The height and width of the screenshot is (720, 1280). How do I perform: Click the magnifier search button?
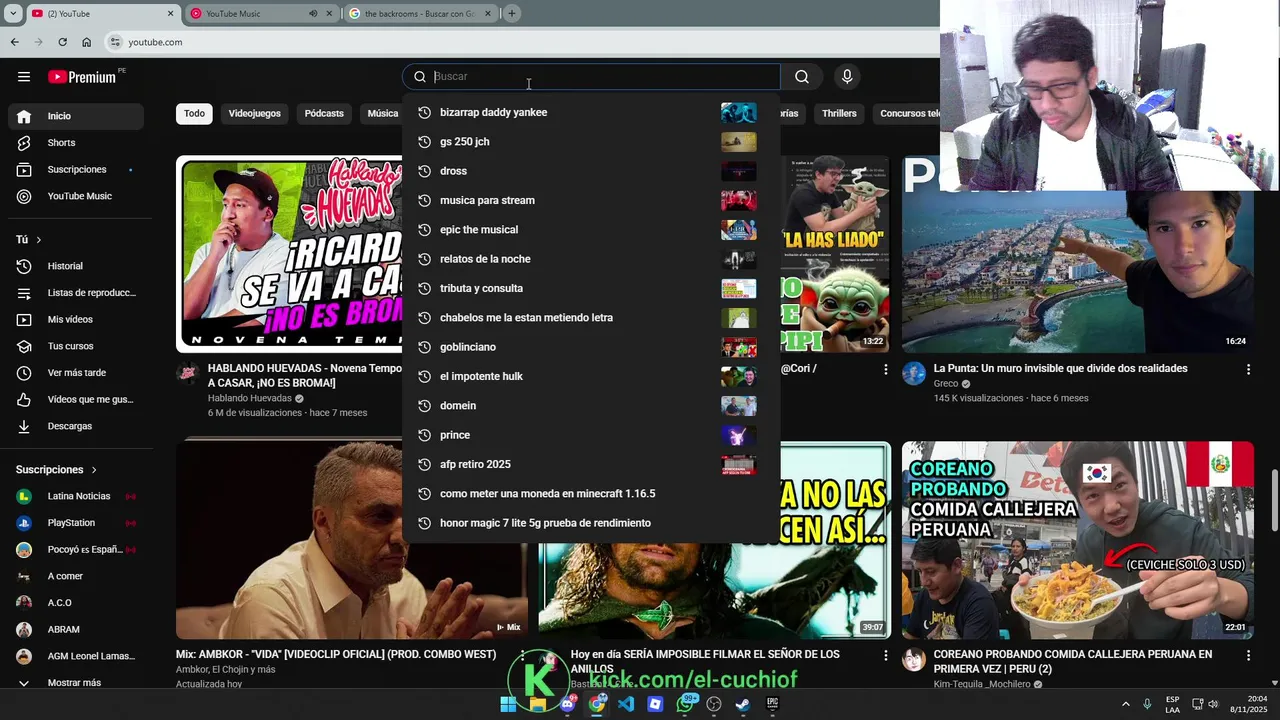click(x=802, y=77)
